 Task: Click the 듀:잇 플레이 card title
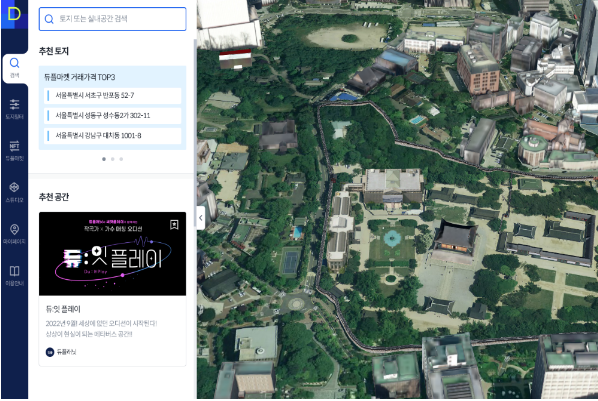pos(63,309)
